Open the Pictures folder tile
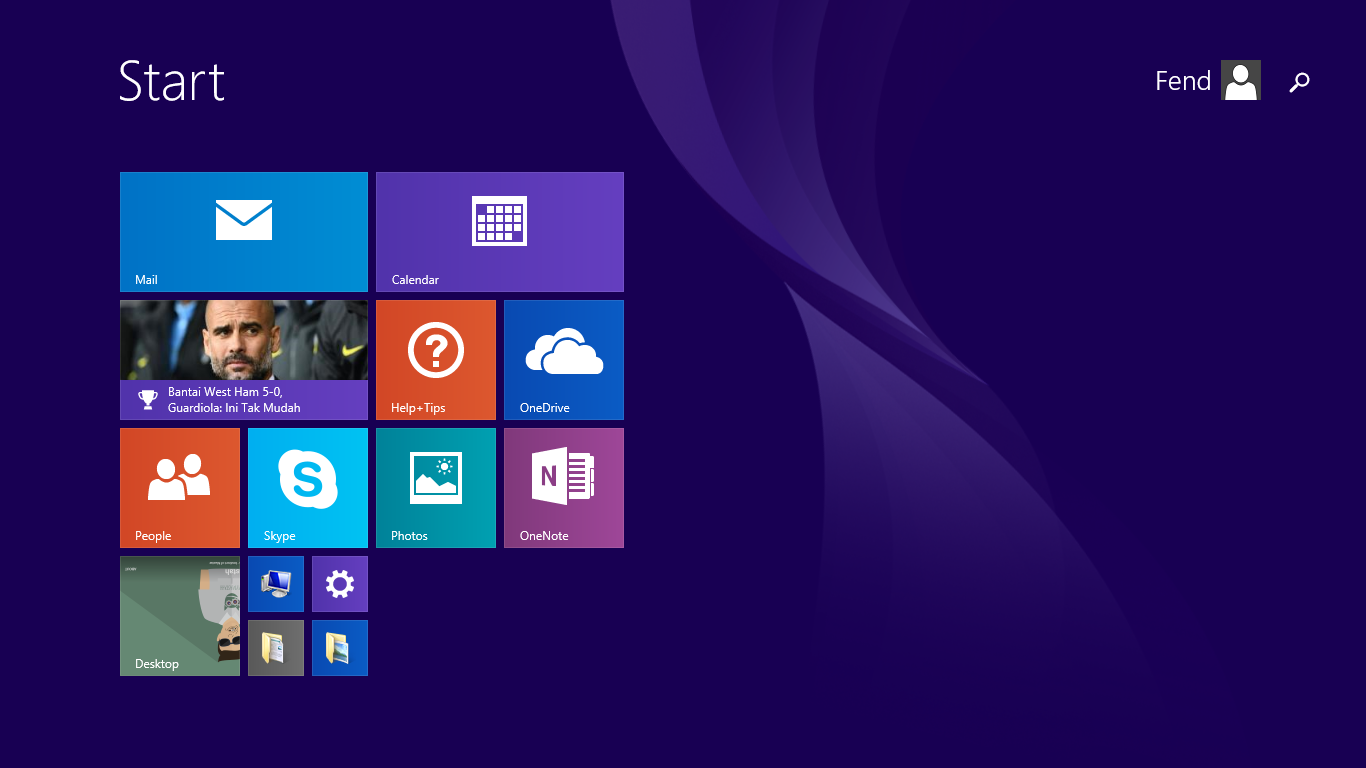 coord(339,647)
